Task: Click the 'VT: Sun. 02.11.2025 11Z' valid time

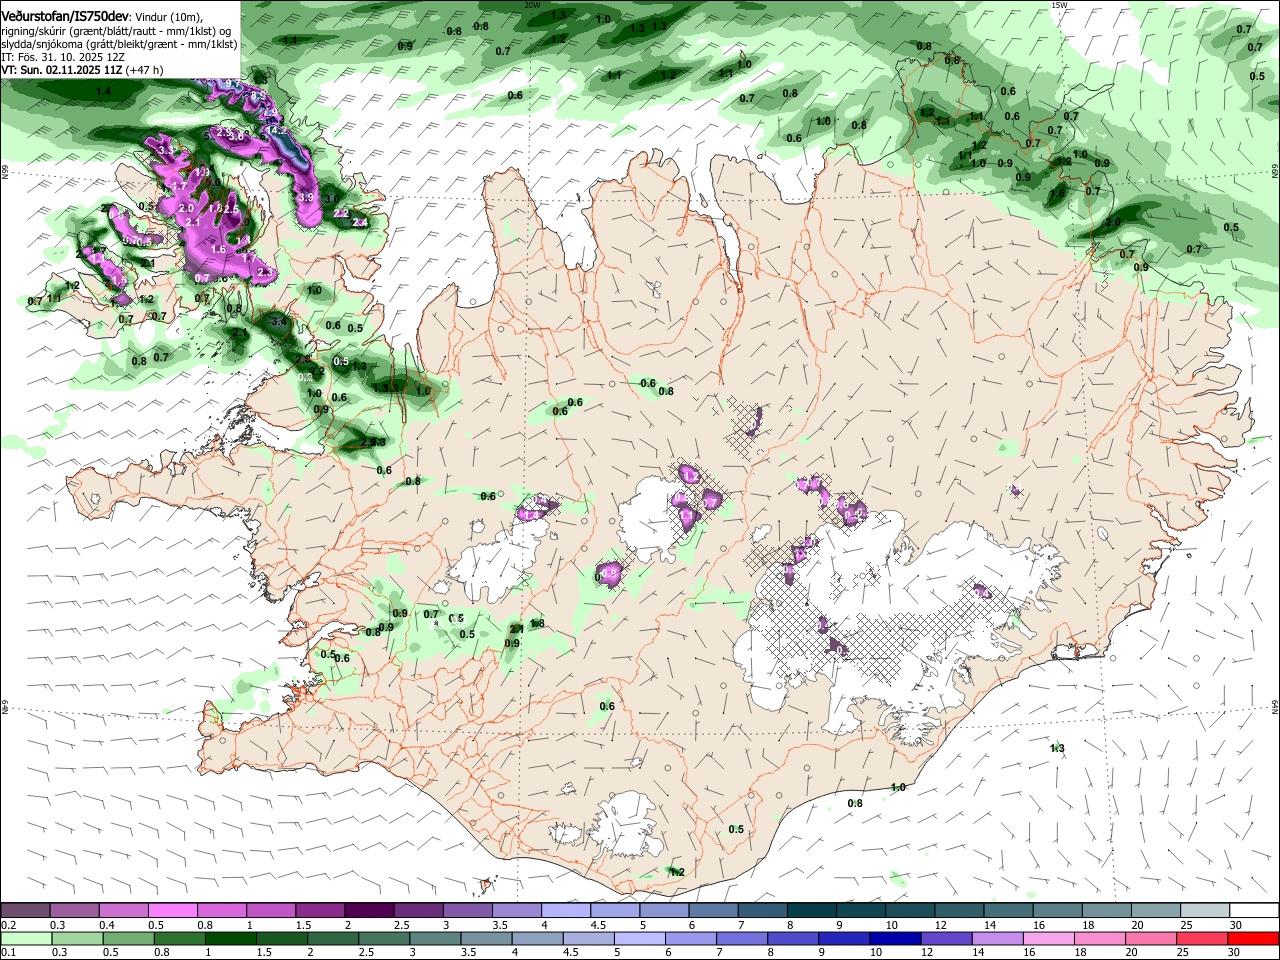Action: [62, 71]
